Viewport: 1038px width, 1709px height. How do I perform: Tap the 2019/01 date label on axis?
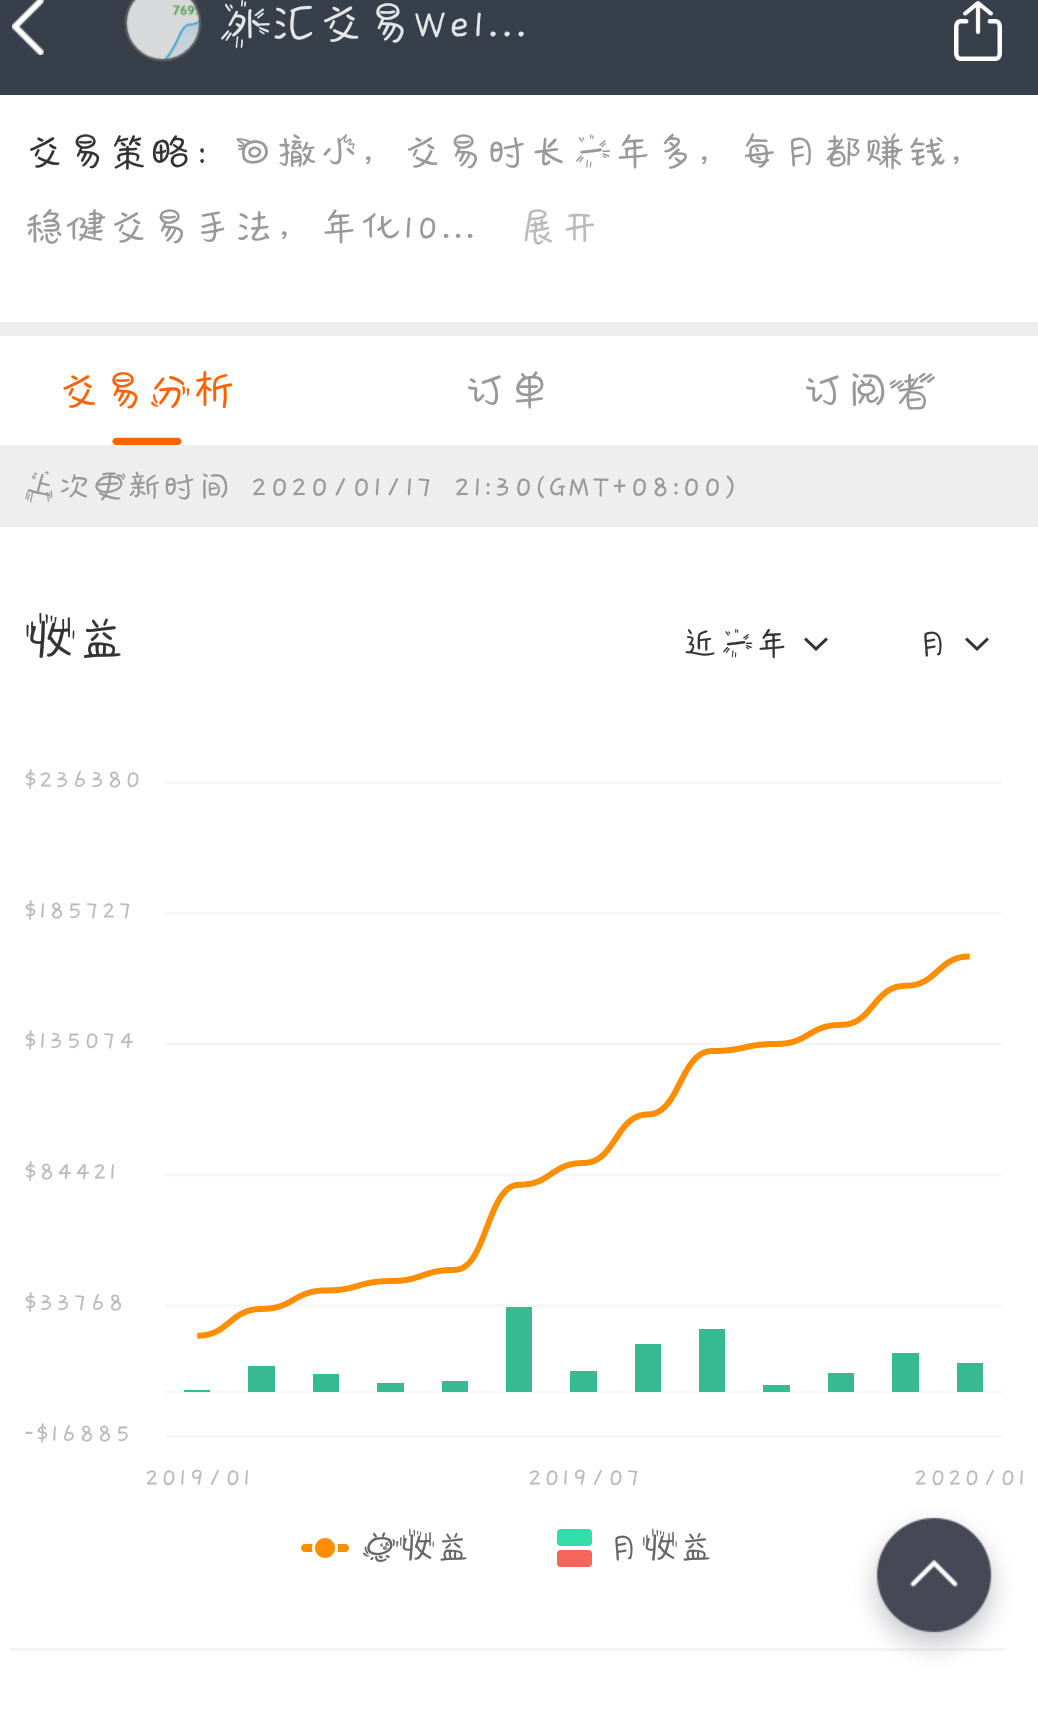(198, 1477)
